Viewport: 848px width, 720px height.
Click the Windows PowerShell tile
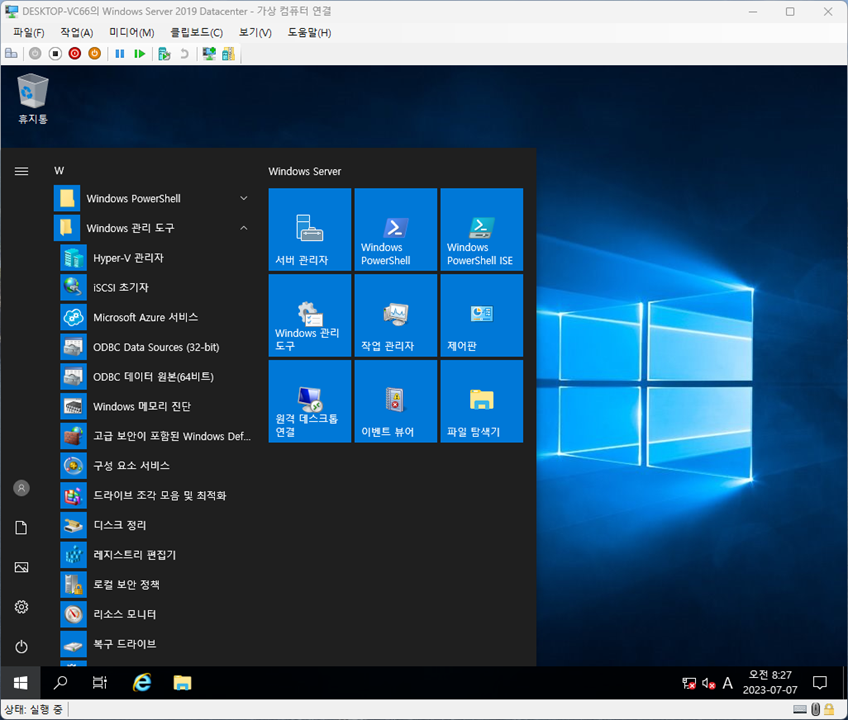pyautogui.click(x=396, y=229)
